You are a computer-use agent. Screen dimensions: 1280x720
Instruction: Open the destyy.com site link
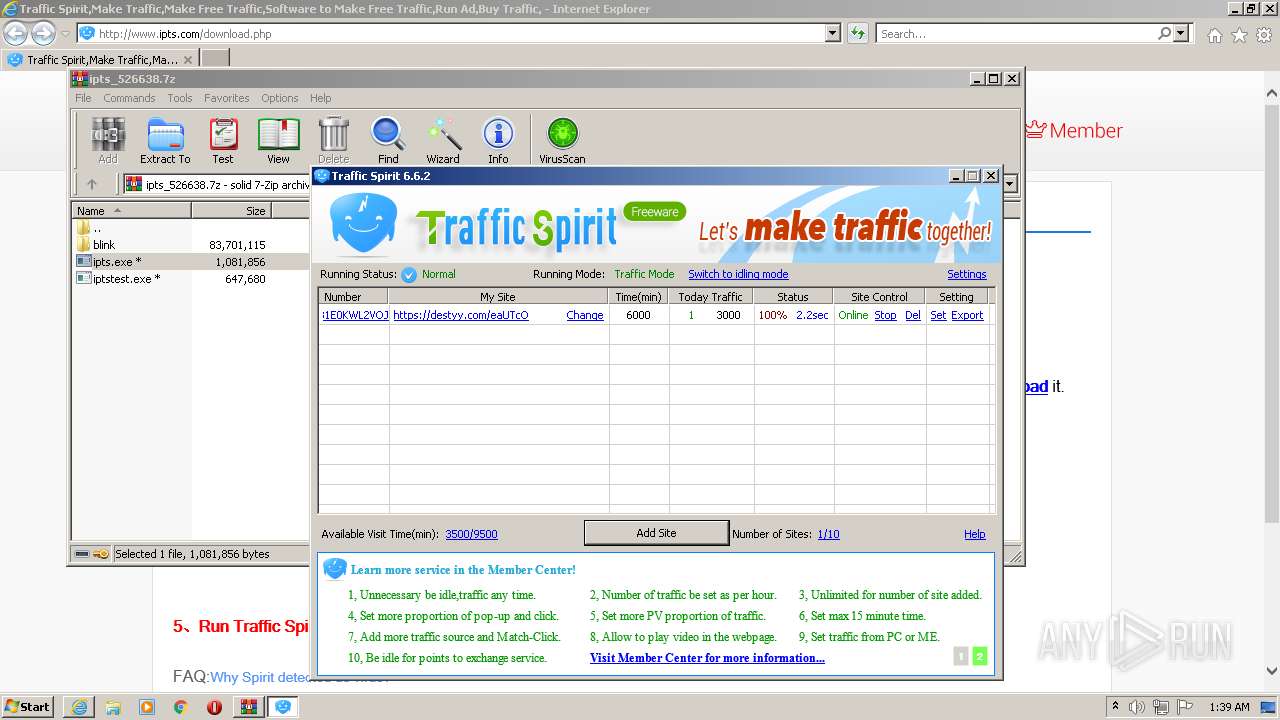pyautogui.click(x=461, y=315)
